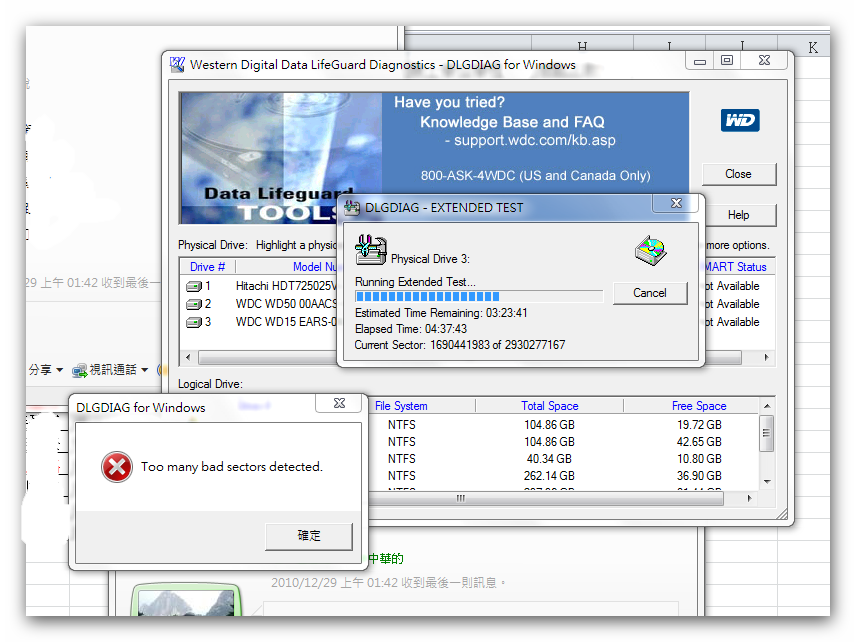Select drive 1 Hitachi icon in drive list
Screen dimensions: 856x642
tap(194, 286)
